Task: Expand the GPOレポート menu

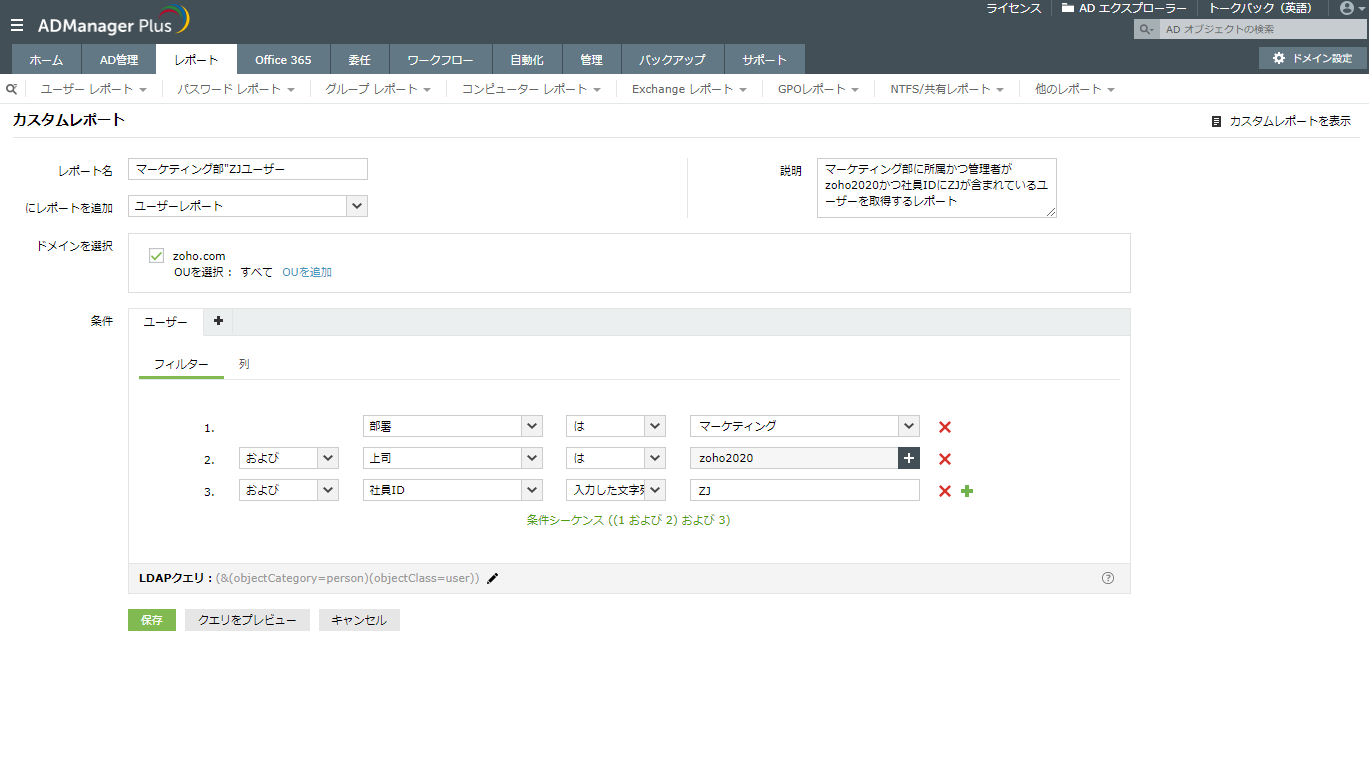Action: [818, 89]
